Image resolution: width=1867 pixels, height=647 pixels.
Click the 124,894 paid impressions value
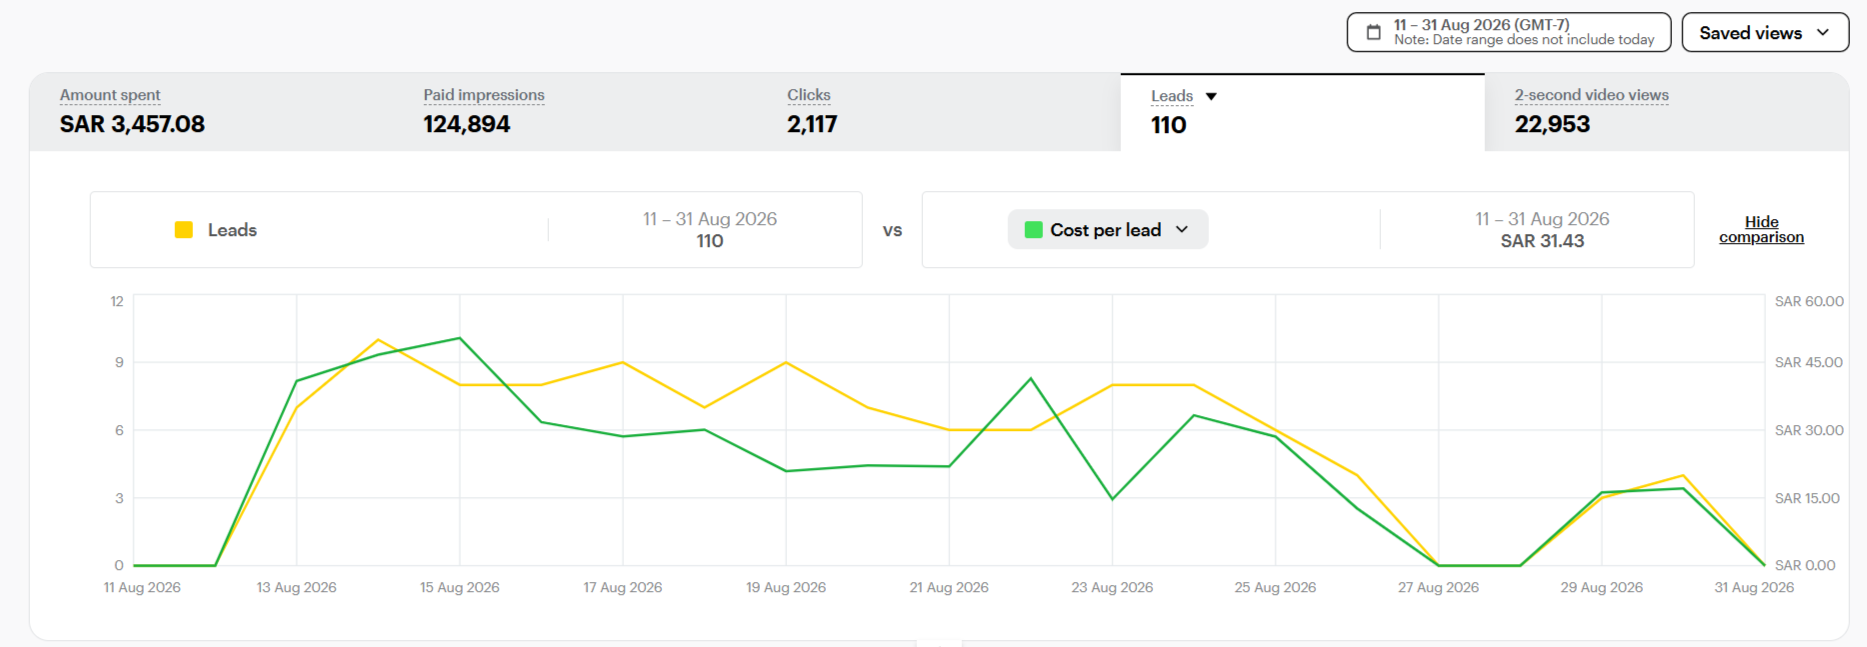(x=466, y=124)
